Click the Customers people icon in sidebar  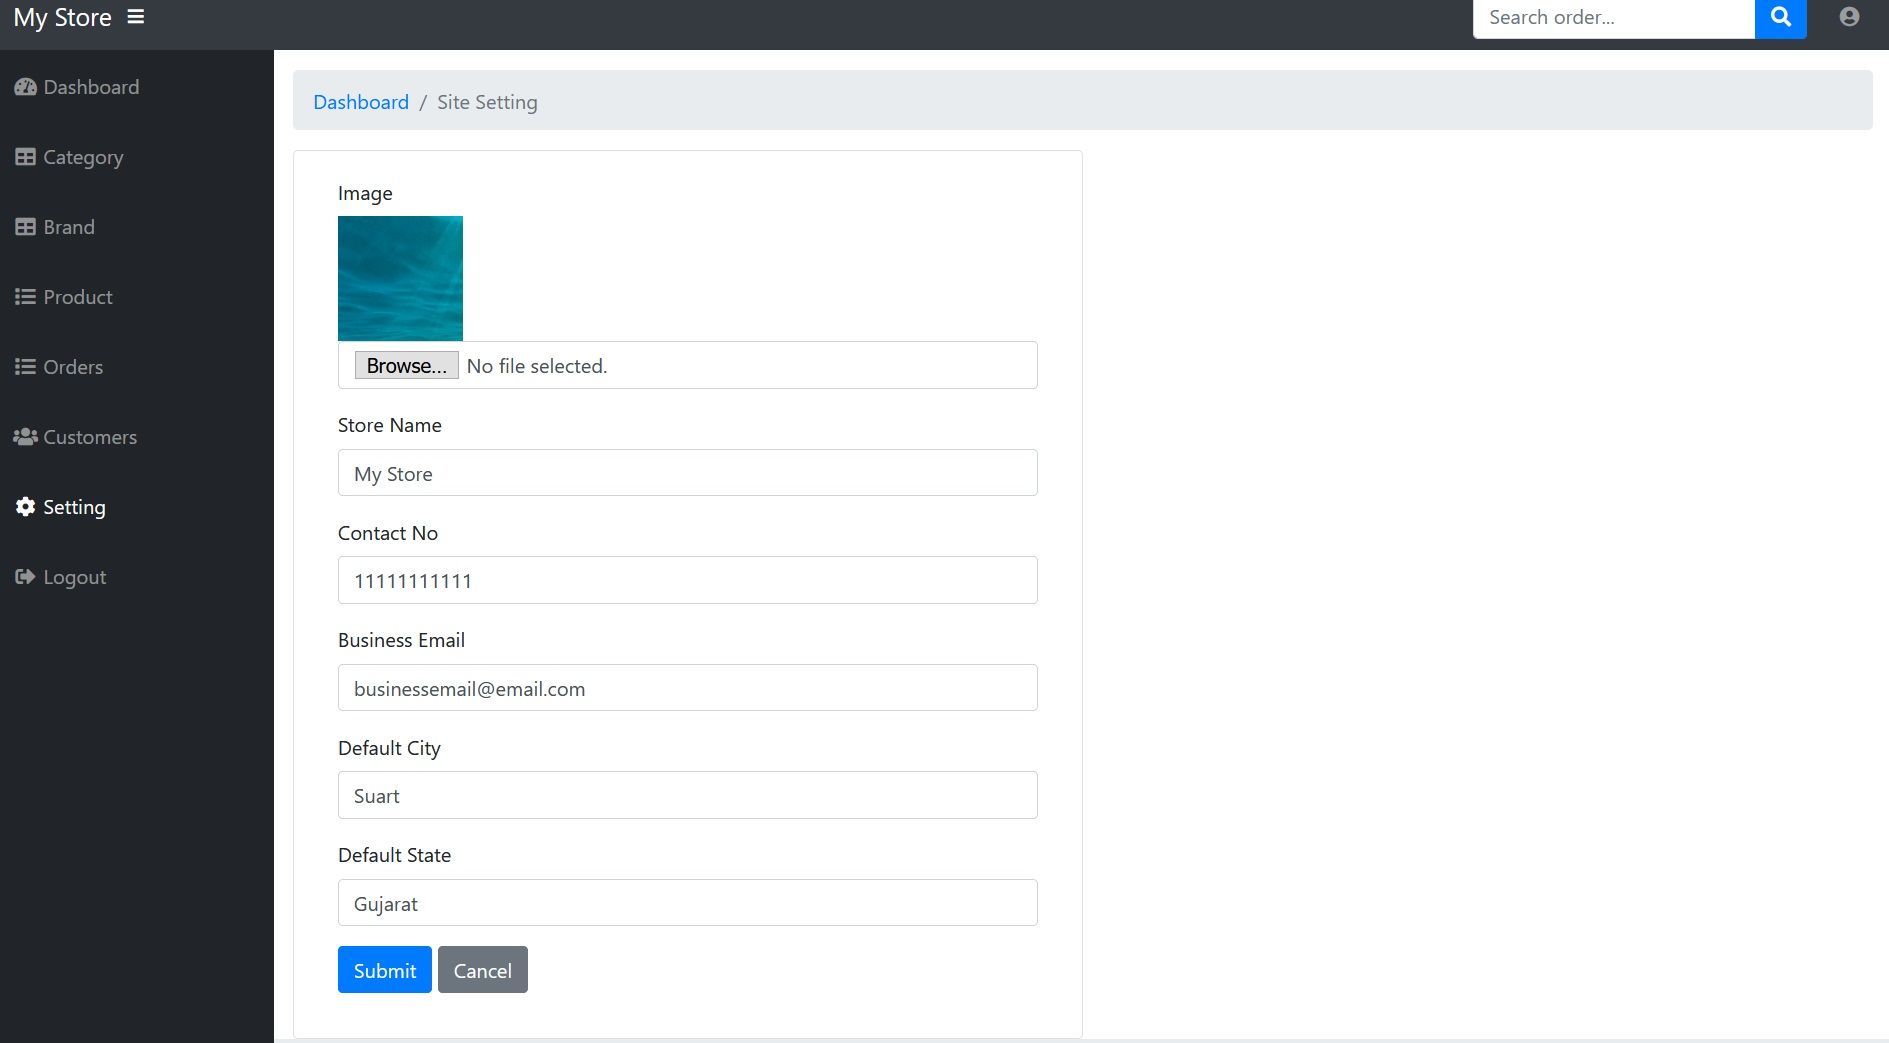pyautogui.click(x=25, y=437)
